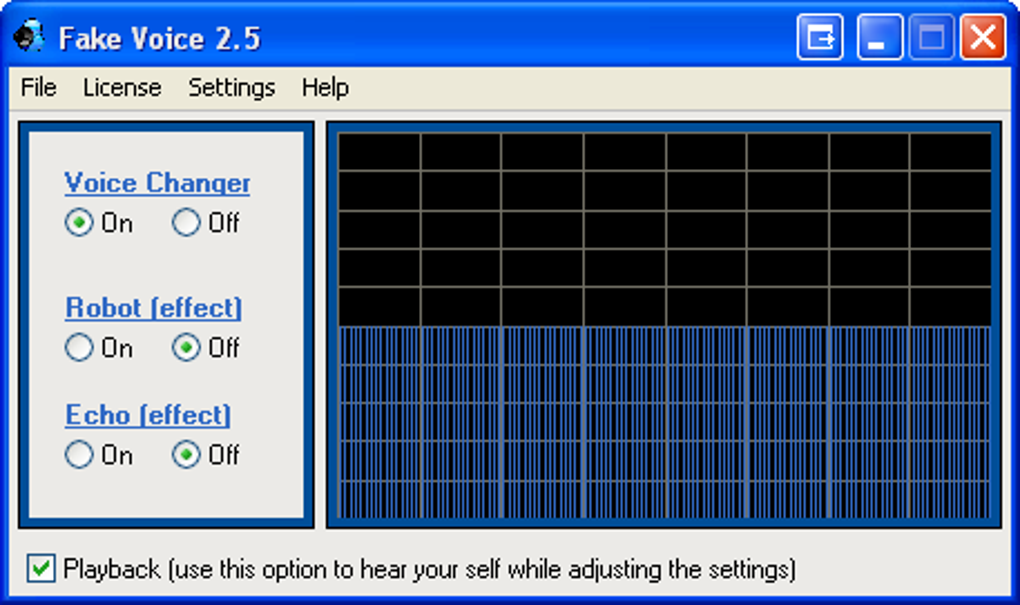This screenshot has width=1020, height=605.
Task: Select Off for Echo effect
Action: (206, 454)
